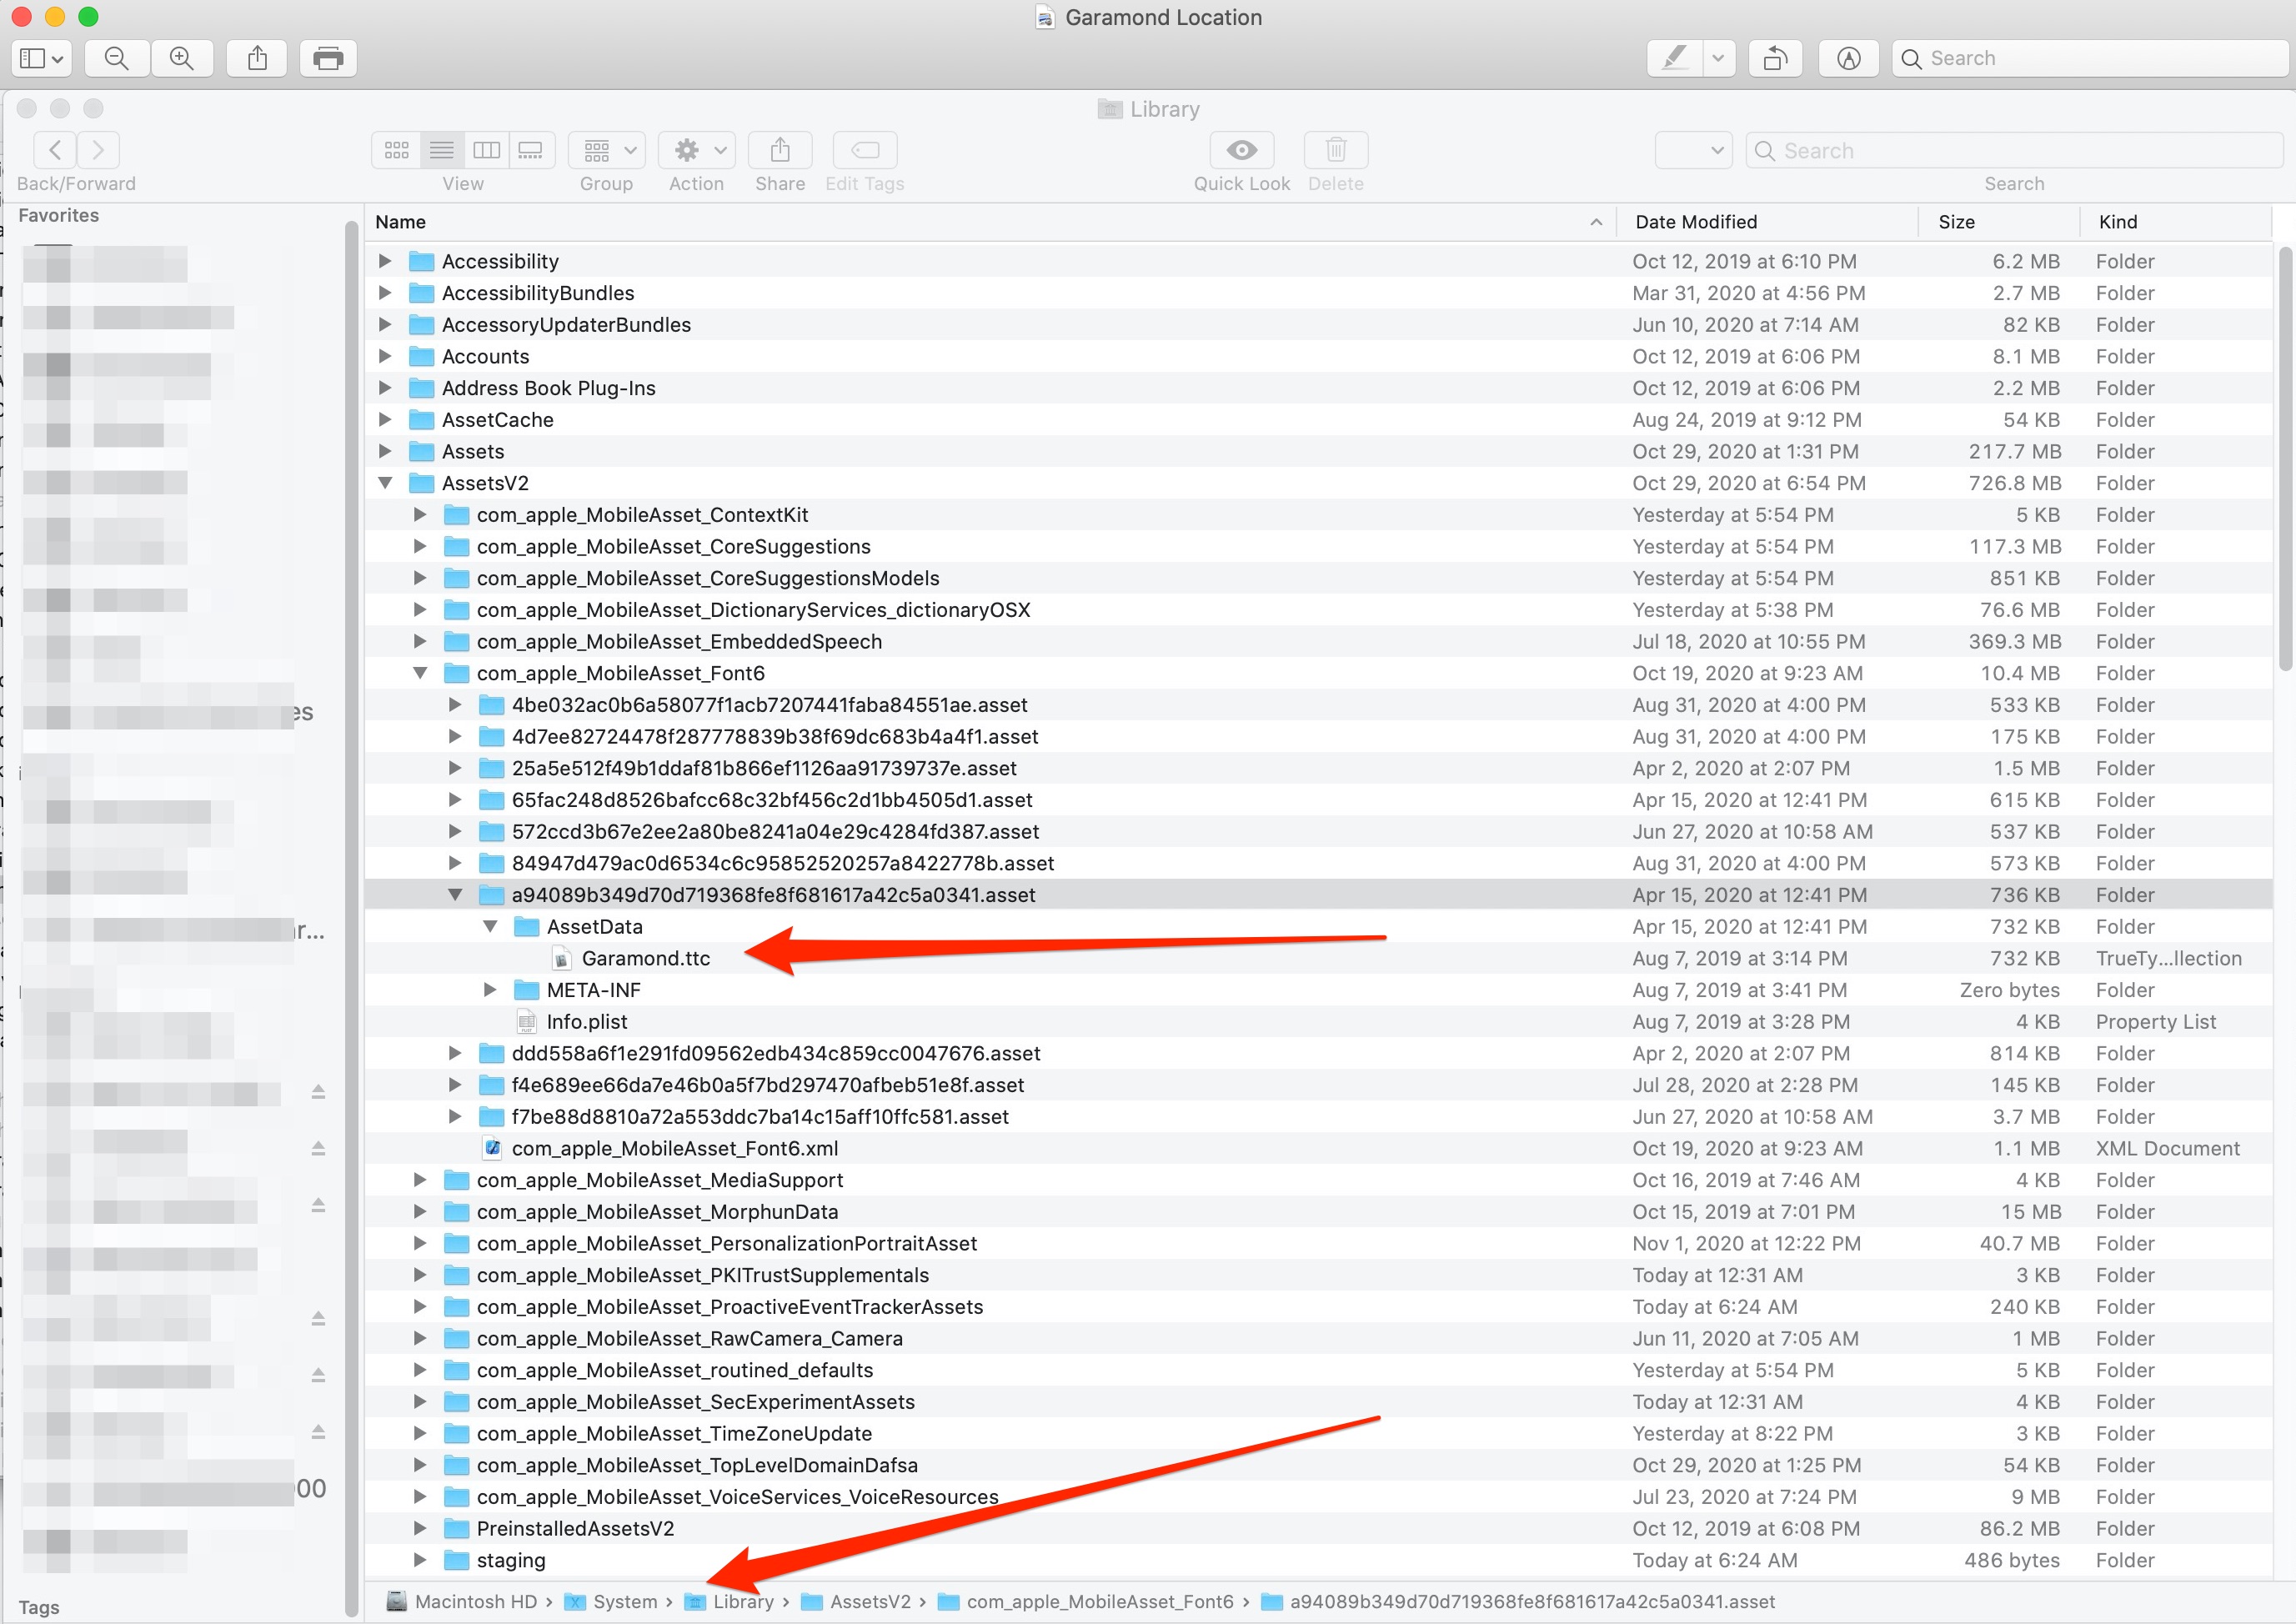Open AssetsV2 from the breadcrumb path bar
Screen dimensions: 2296x1624
coord(870,1601)
